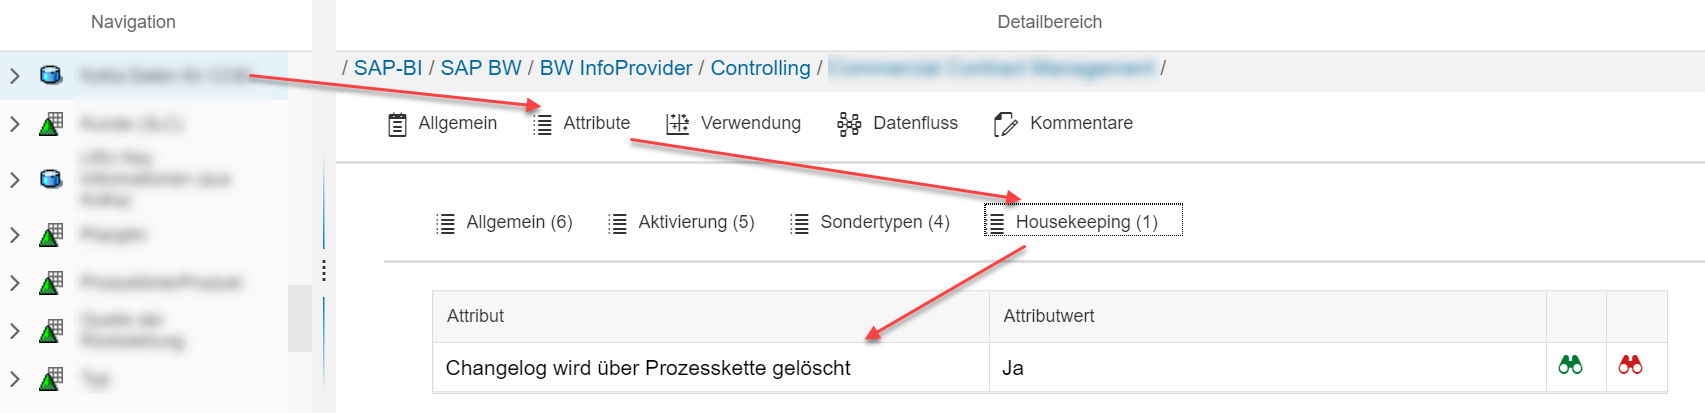The height and width of the screenshot is (413, 1705).
Task: Click the list icon beside Housekeeping (1)
Action: [x=996, y=222]
